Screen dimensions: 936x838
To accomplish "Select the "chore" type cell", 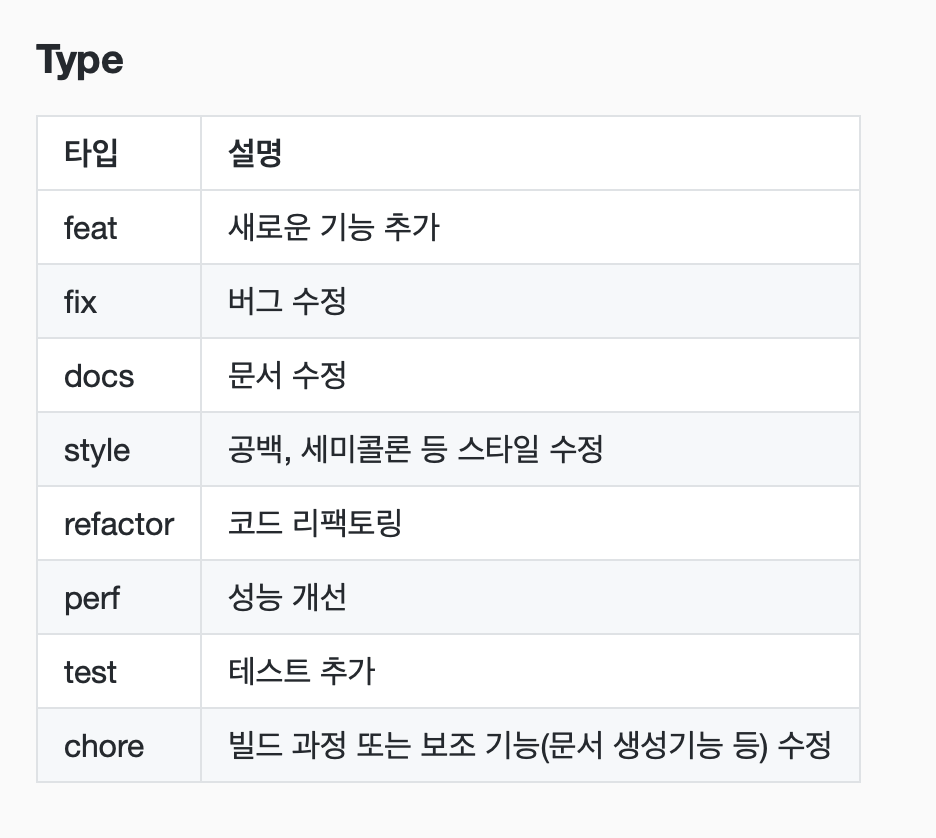I will click(104, 746).
